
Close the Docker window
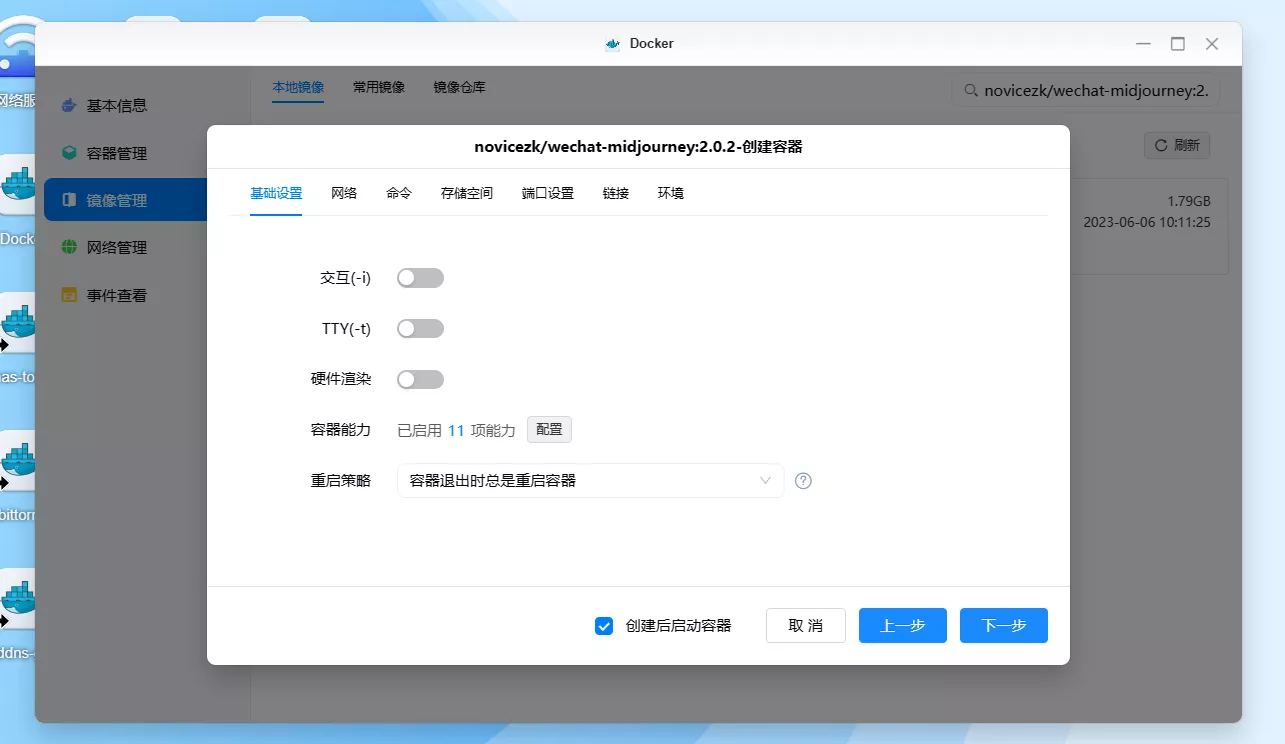(x=1212, y=44)
